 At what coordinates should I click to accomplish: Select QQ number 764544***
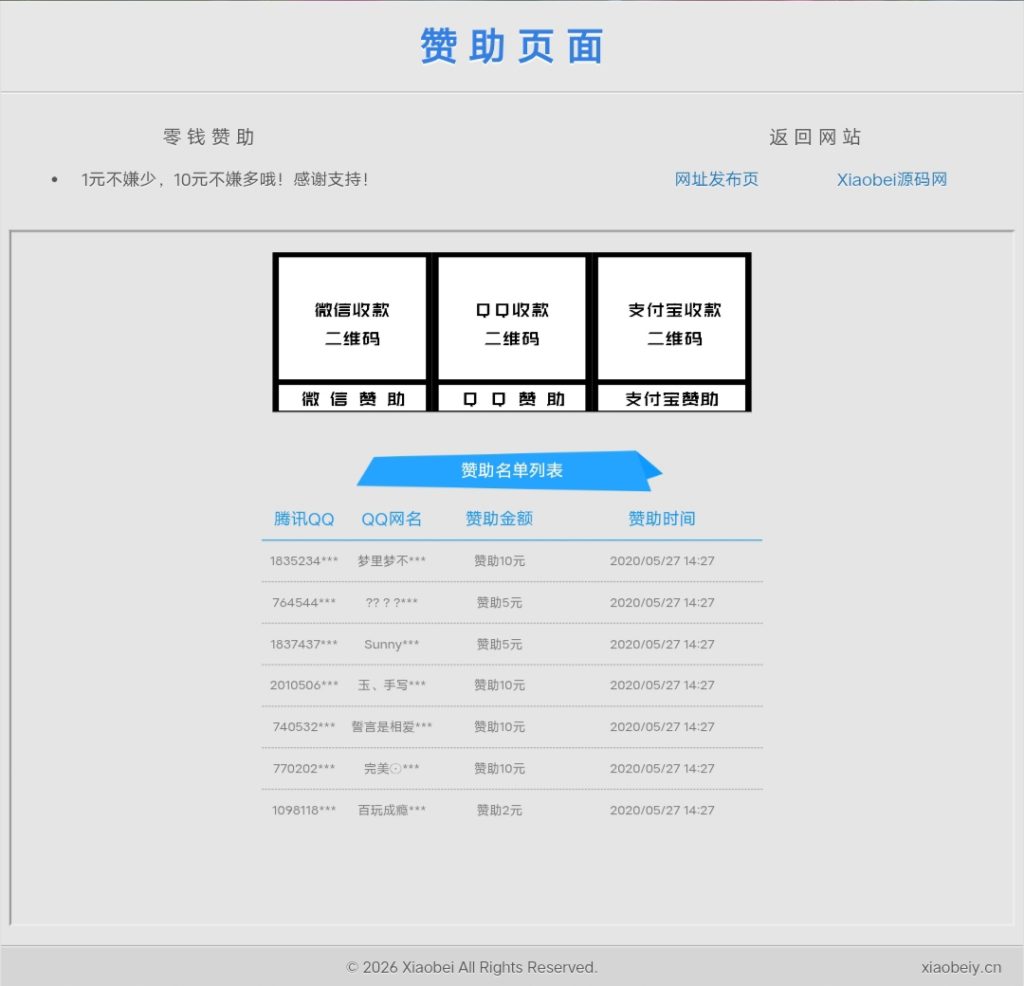(x=304, y=603)
